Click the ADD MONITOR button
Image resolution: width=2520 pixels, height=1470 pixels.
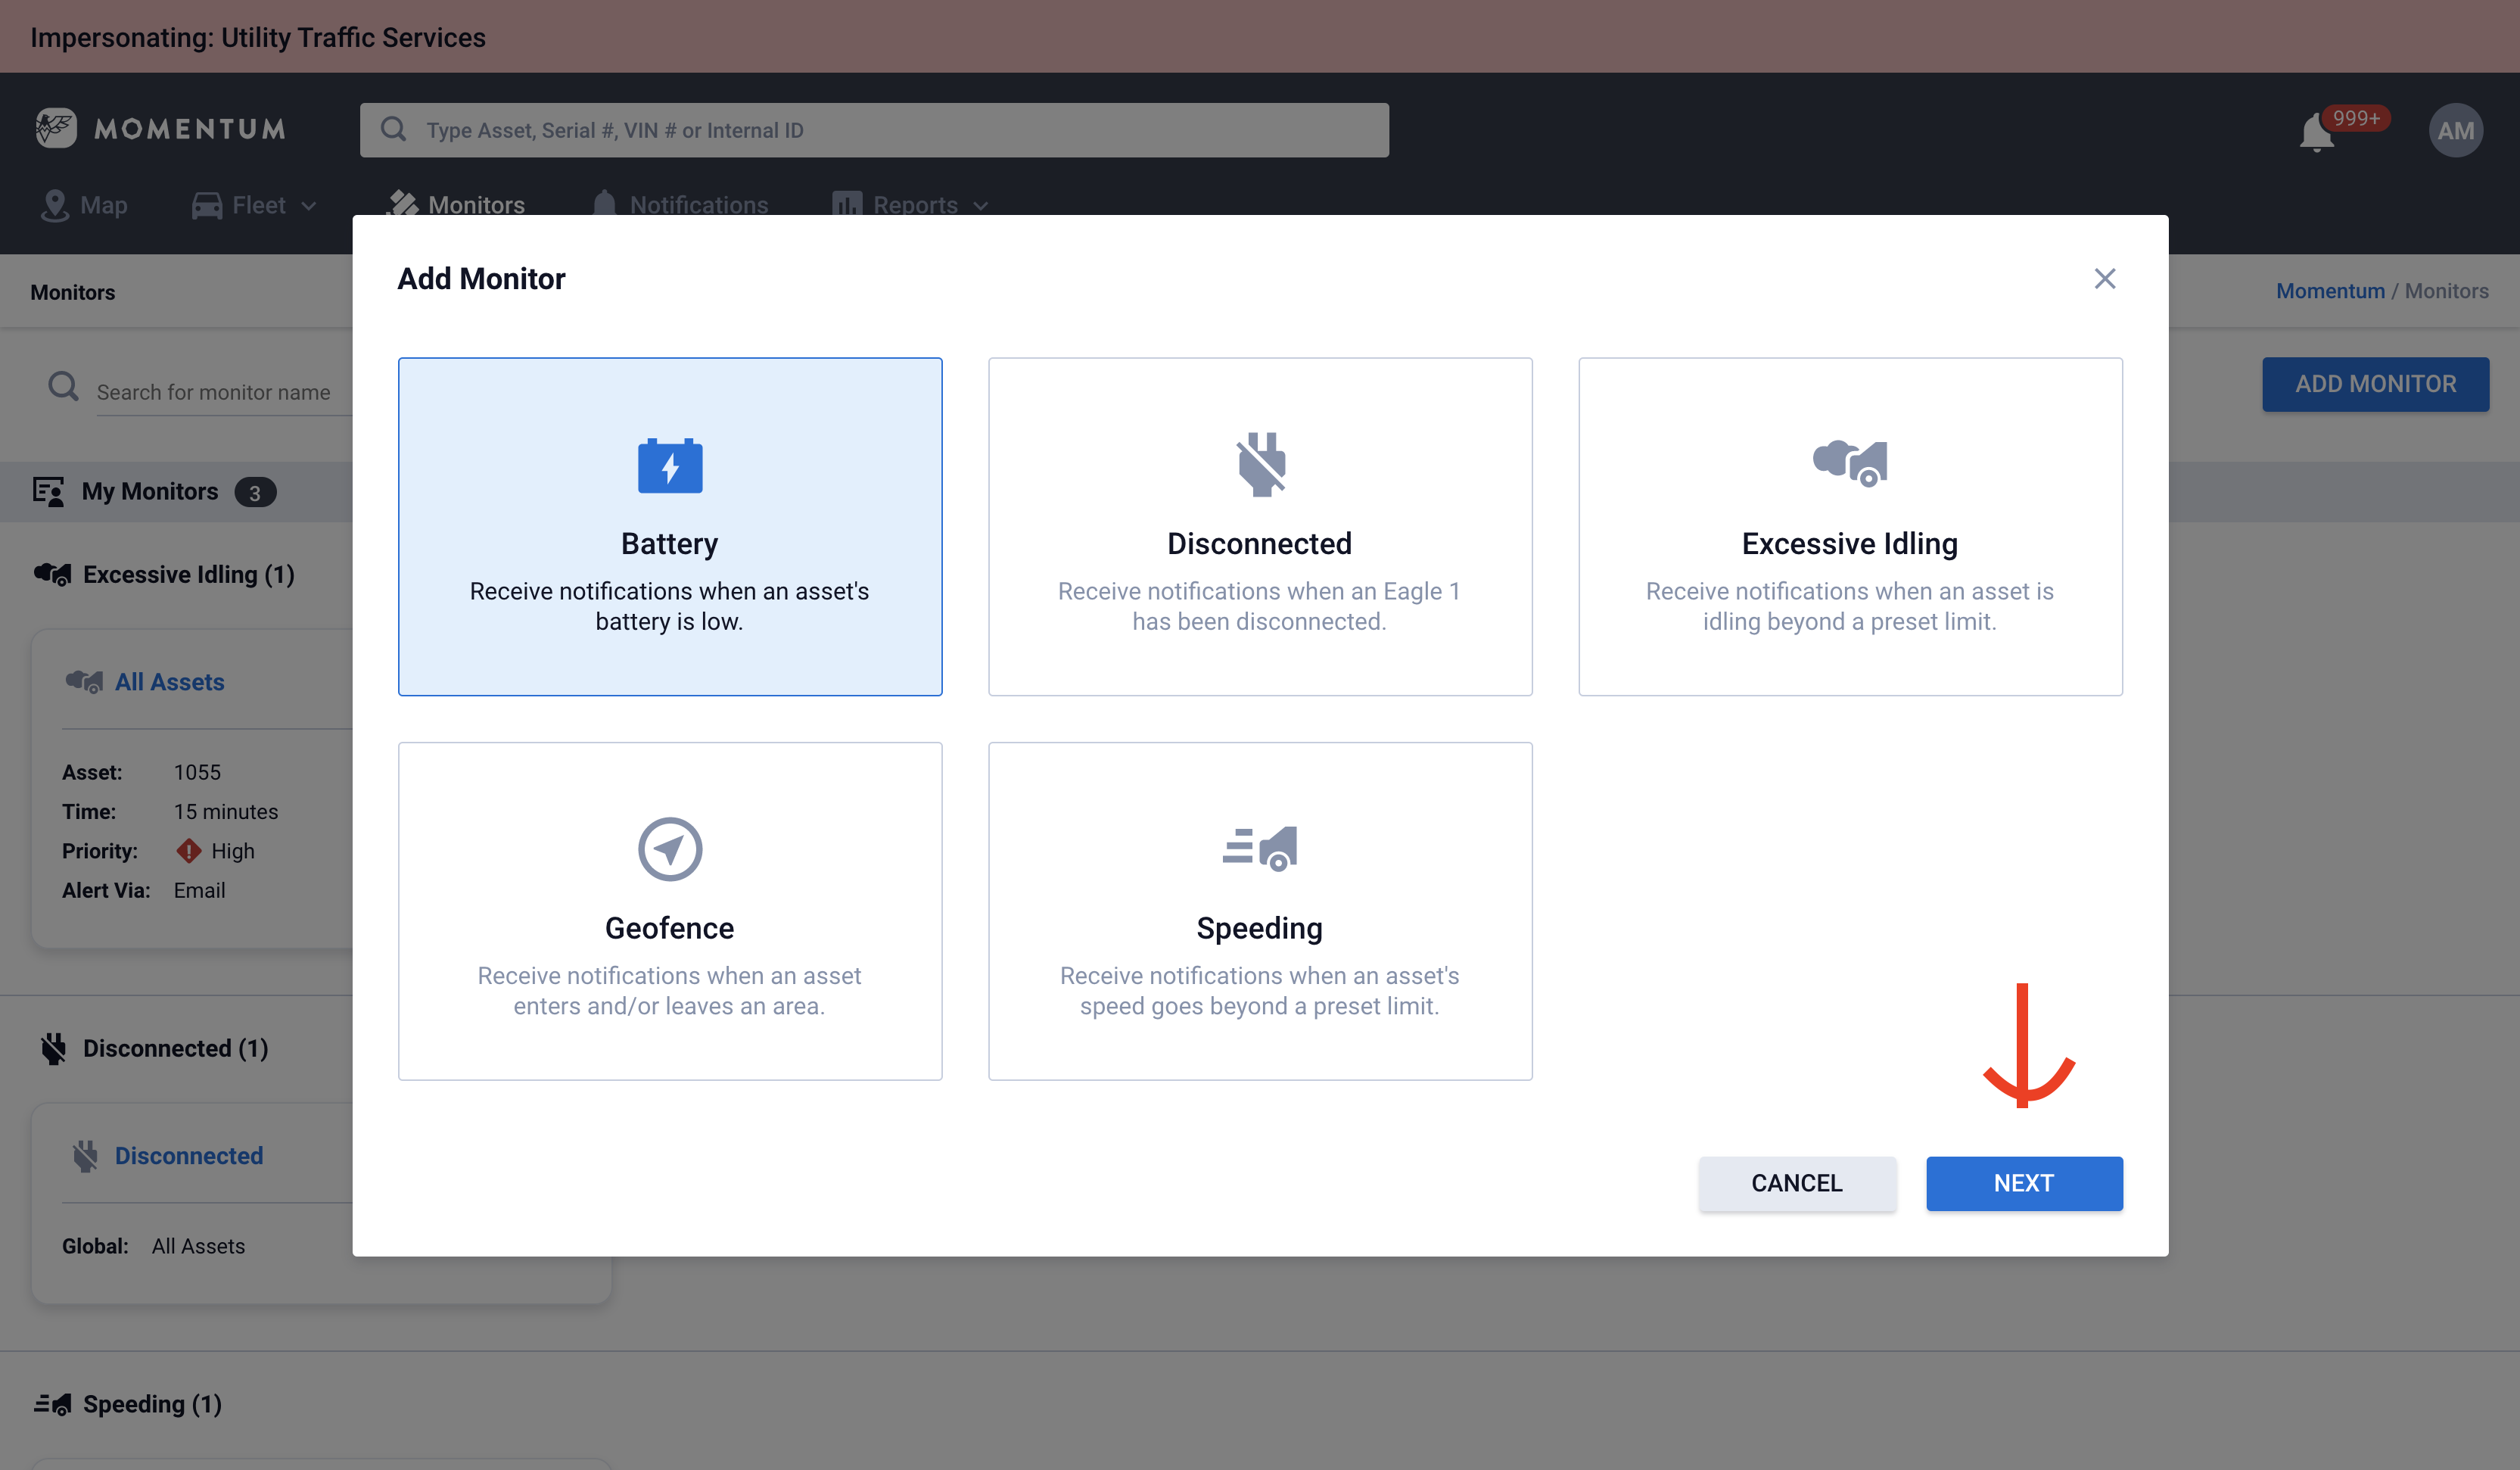coord(2375,384)
